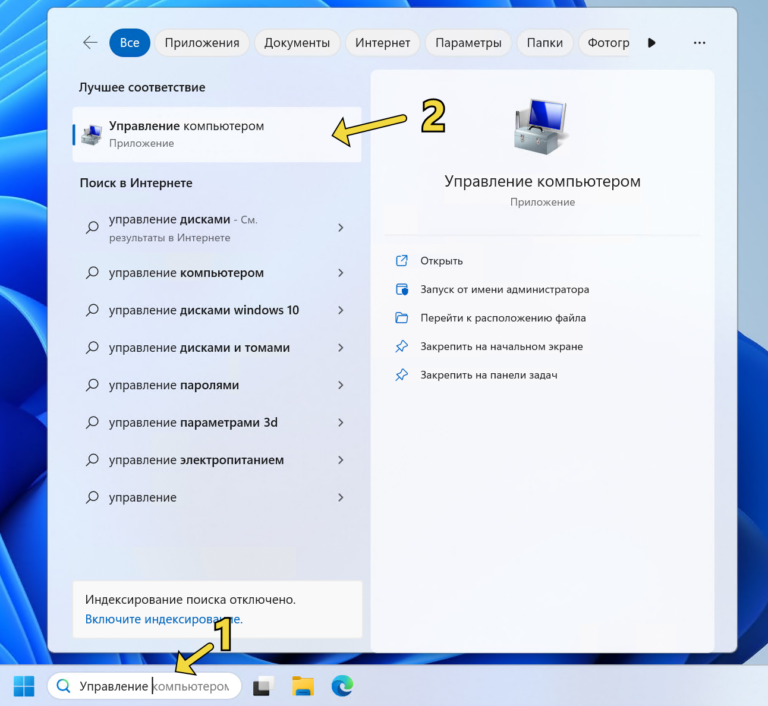Click the large Управление компьютером toolbox icon

tap(542, 127)
